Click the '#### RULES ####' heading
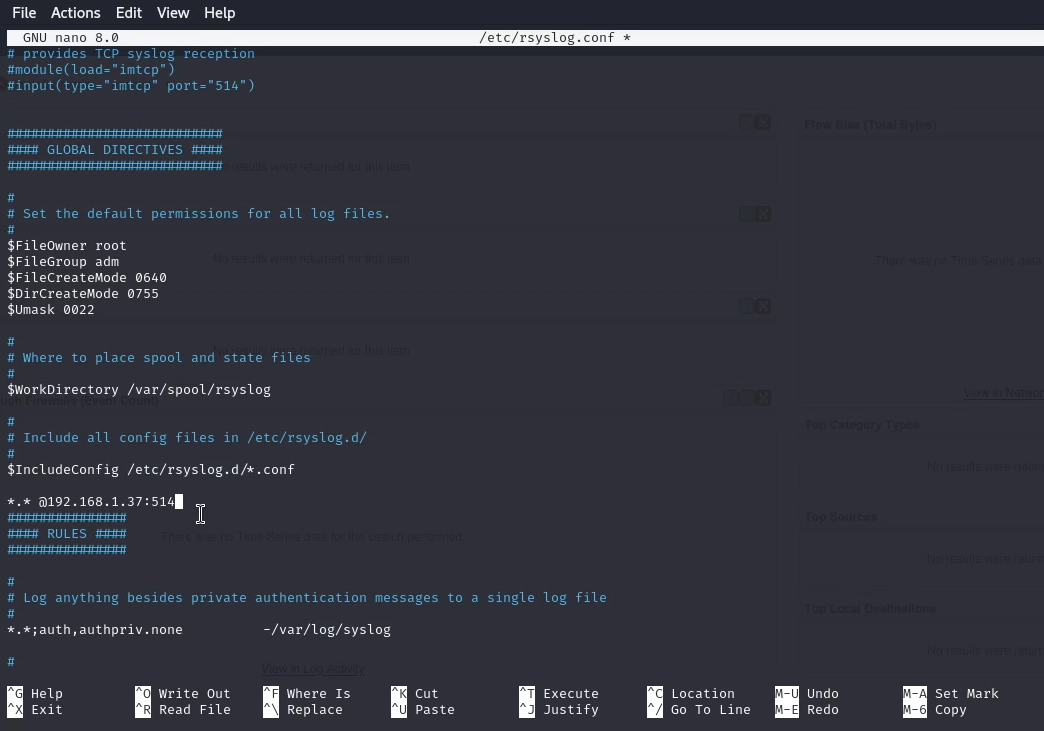1044x731 pixels. pyautogui.click(x=67, y=533)
